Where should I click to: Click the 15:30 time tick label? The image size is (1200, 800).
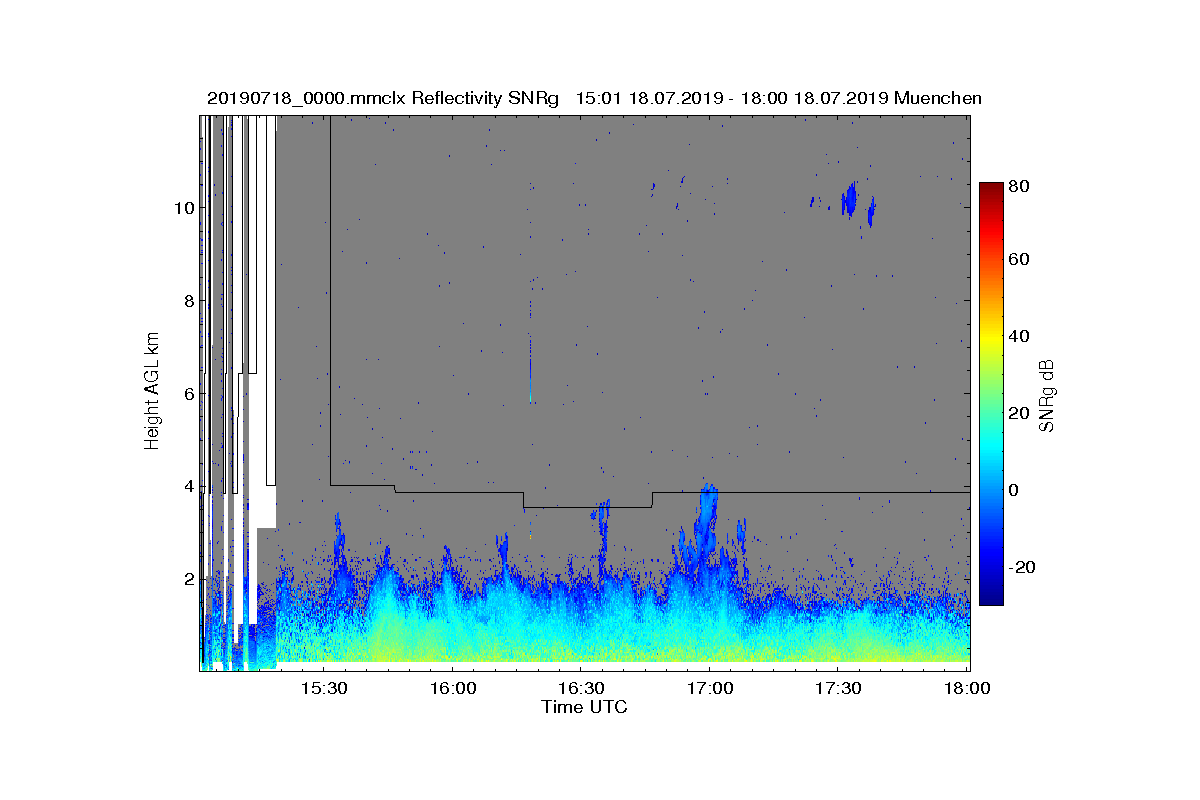point(324,688)
